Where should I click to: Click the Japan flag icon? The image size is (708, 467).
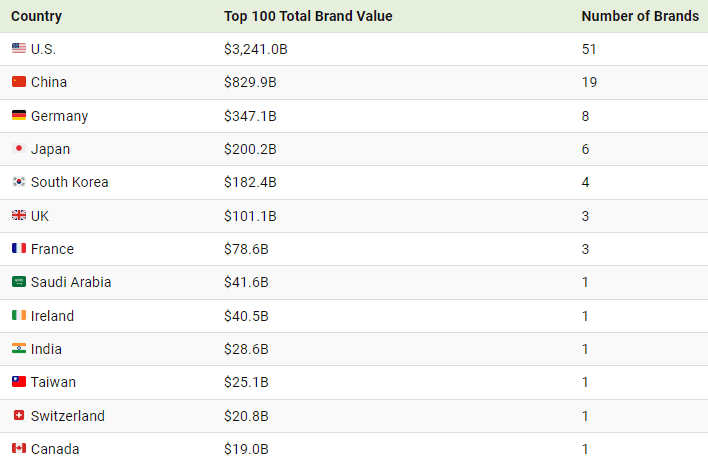pos(19,148)
